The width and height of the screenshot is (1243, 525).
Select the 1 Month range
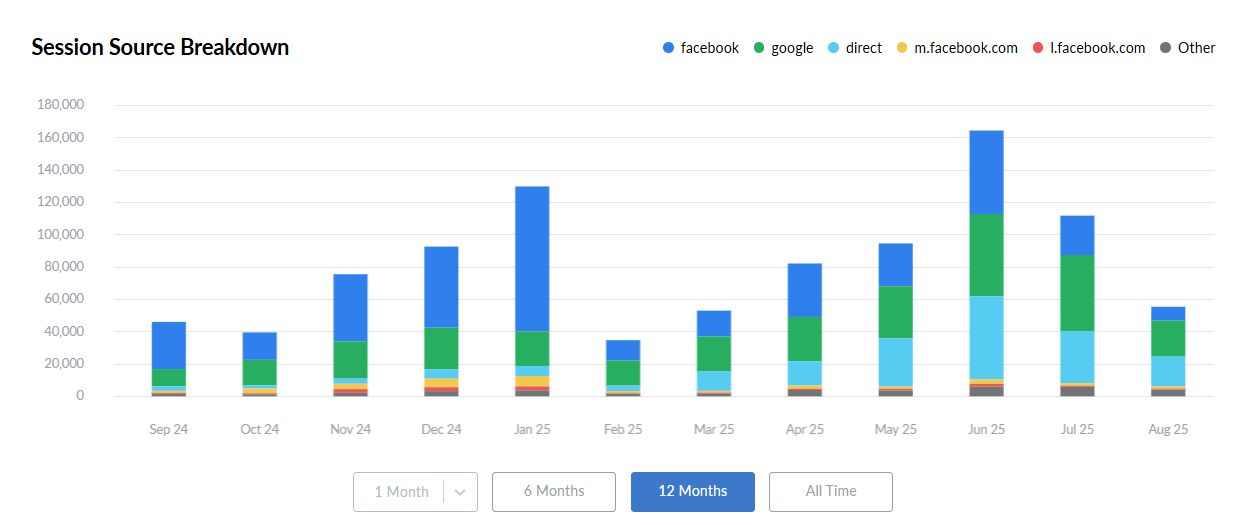400,492
